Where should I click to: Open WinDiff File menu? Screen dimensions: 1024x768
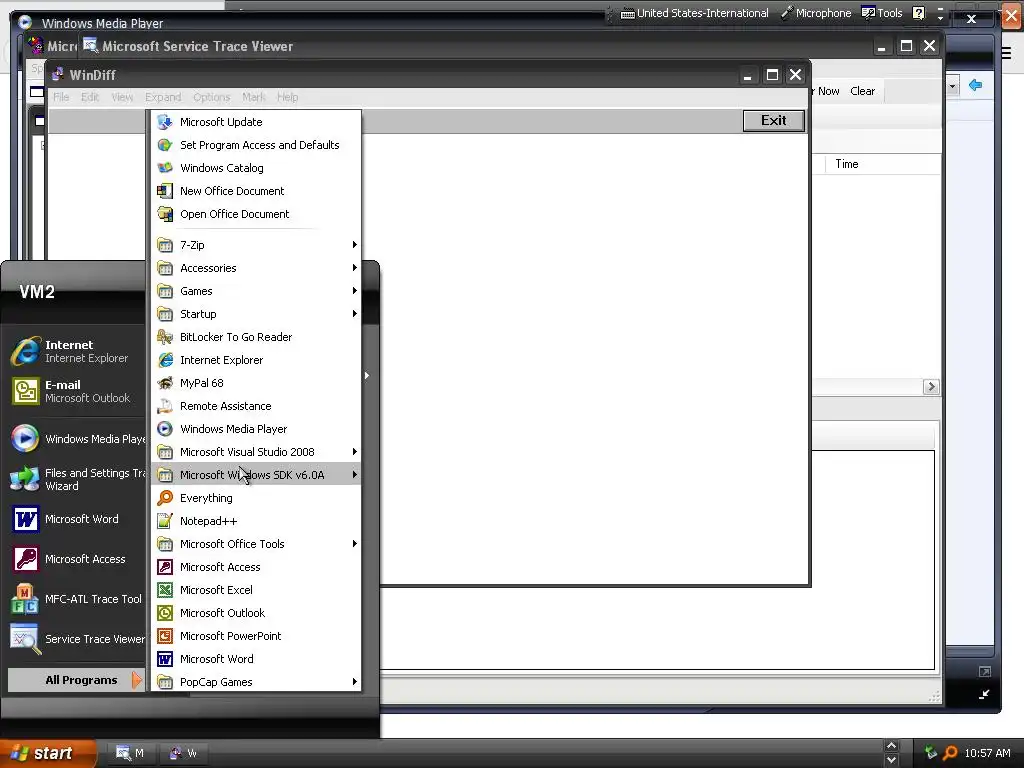pyautogui.click(x=61, y=97)
